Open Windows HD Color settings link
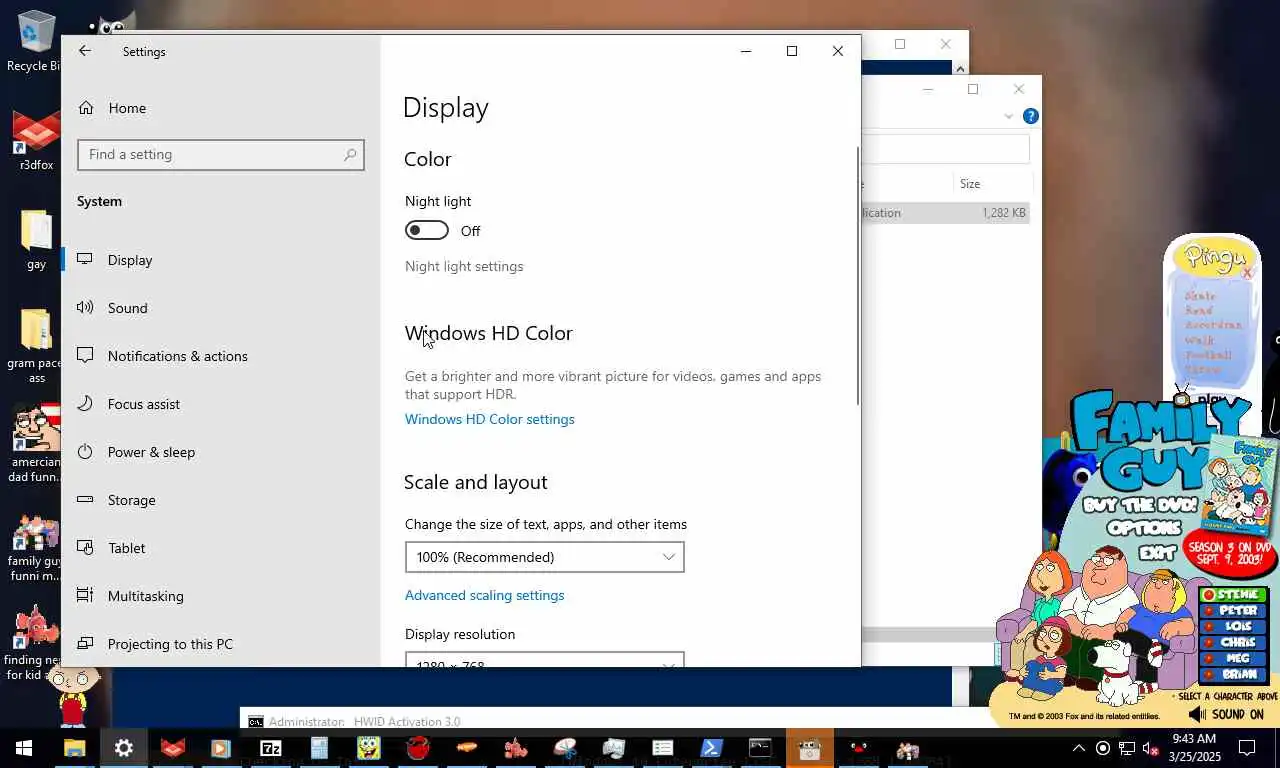This screenshot has height=768, width=1280. [x=490, y=419]
